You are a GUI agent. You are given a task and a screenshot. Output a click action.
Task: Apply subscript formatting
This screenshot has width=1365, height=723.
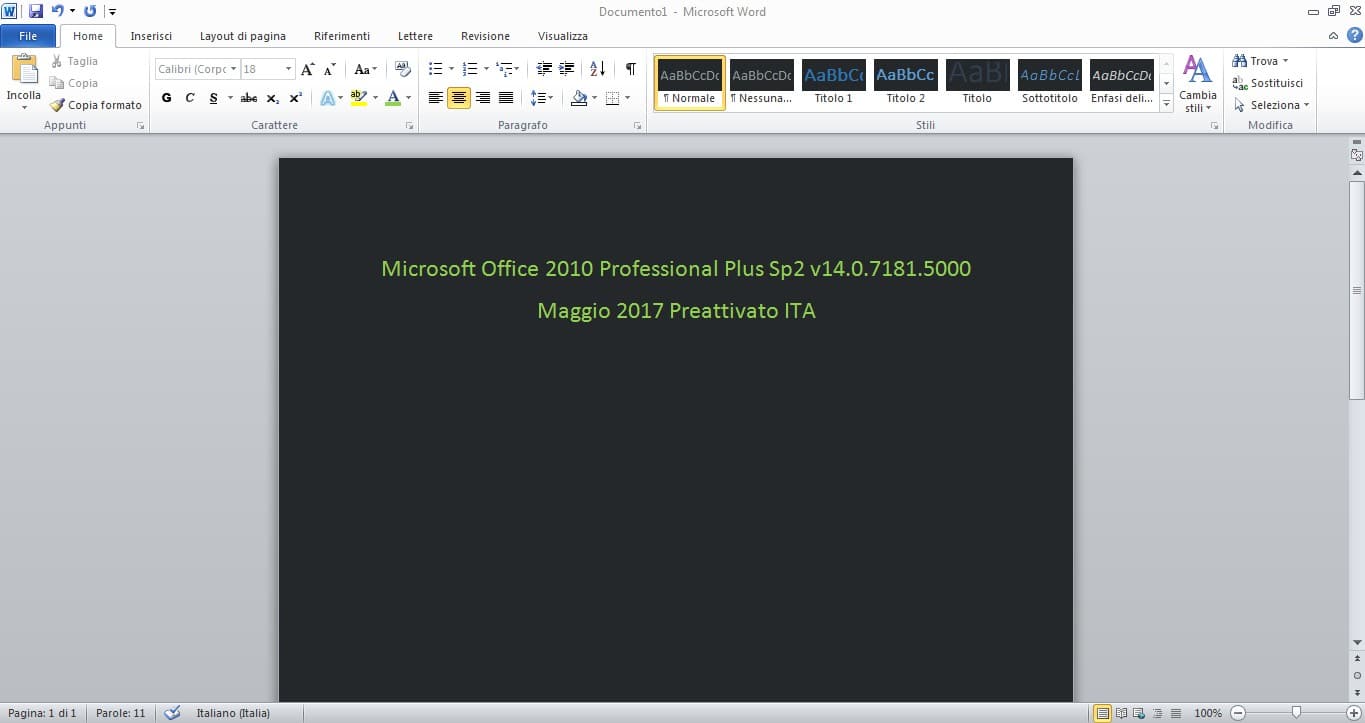pos(273,98)
